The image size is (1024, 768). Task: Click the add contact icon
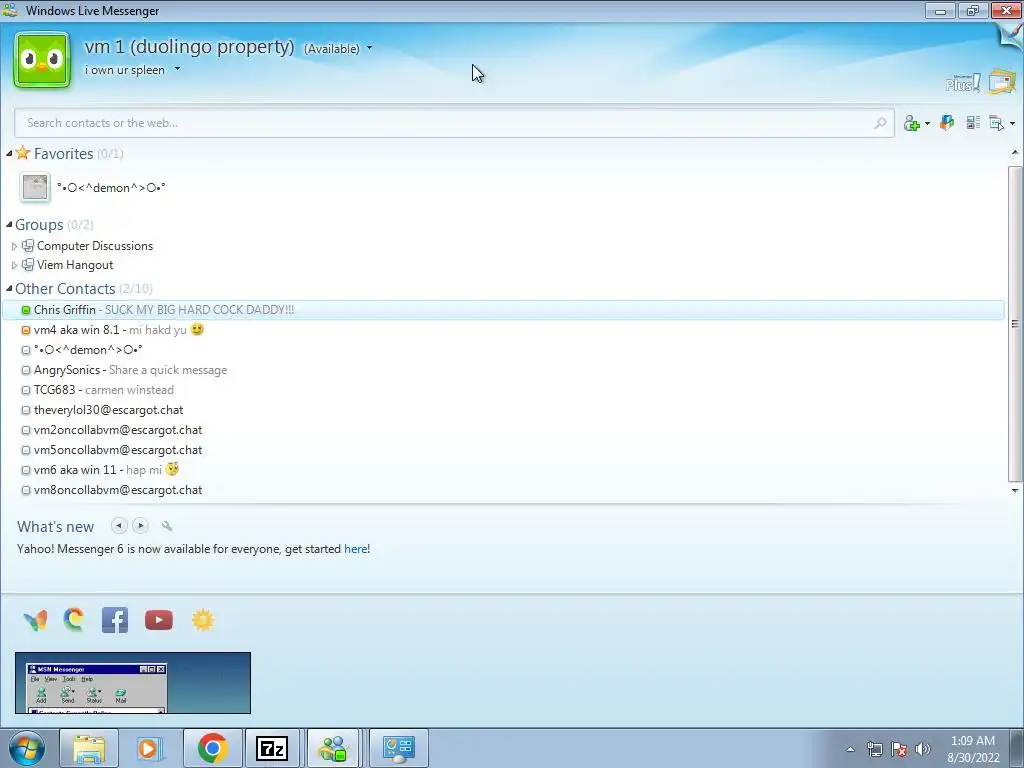[x=912, y=123]
